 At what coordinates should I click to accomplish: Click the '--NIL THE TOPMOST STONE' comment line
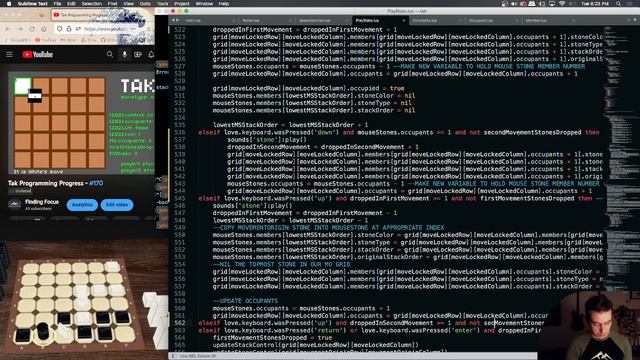[281, 264]
